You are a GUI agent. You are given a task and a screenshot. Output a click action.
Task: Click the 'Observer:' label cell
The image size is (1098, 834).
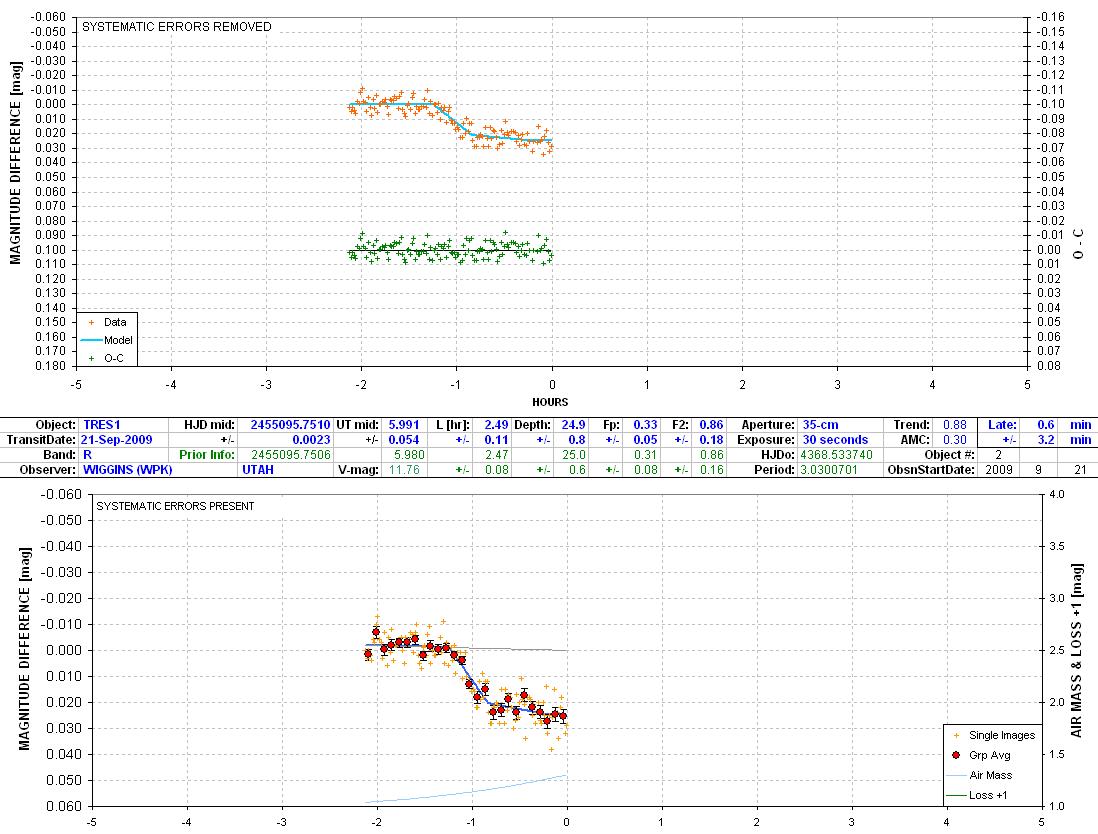48,469
